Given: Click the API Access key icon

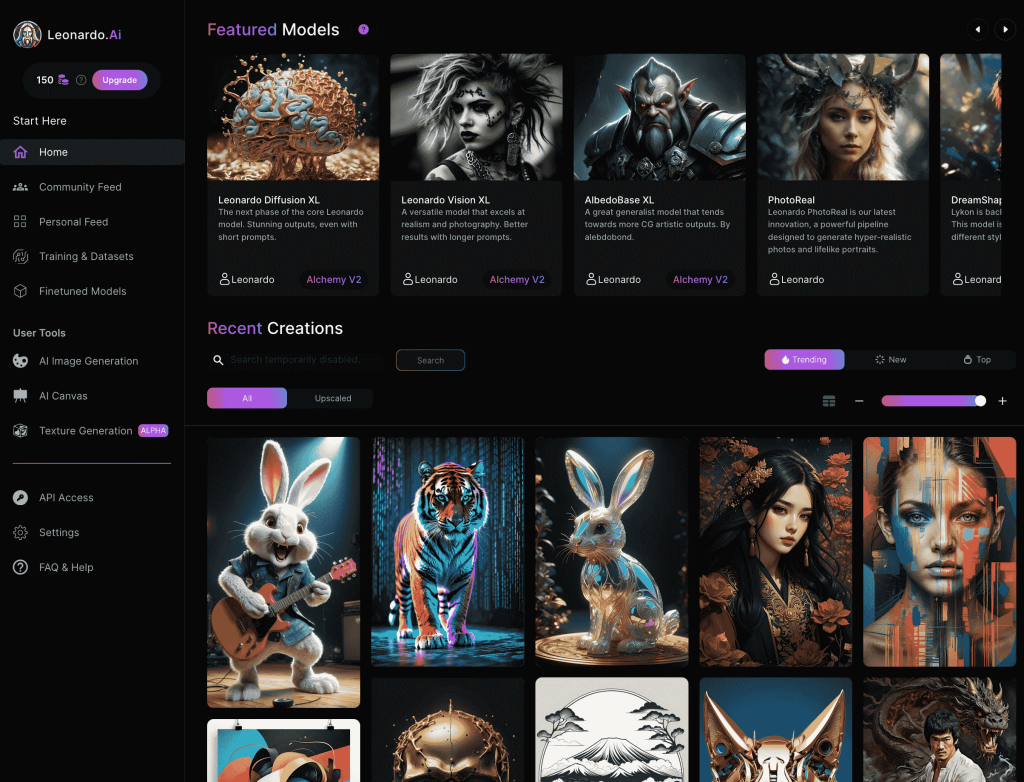Looking at the screenshot, I should [20, 498].
